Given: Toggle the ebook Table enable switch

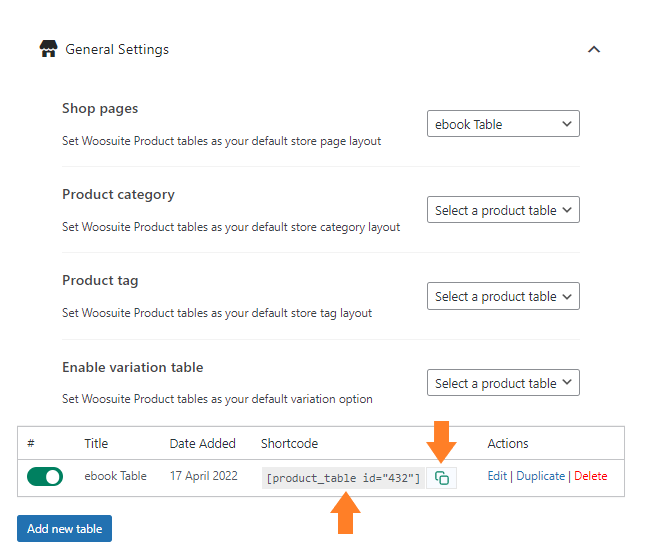Looking at the screenshot, I should (x=45, y=477).
